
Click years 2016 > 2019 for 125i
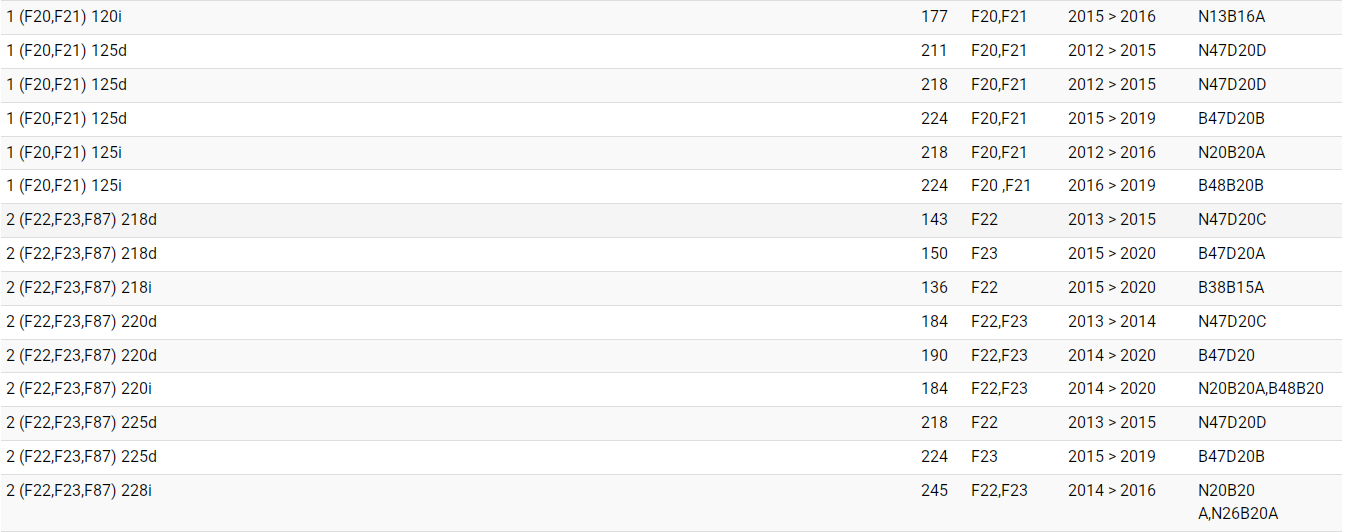pos(1111,186)
